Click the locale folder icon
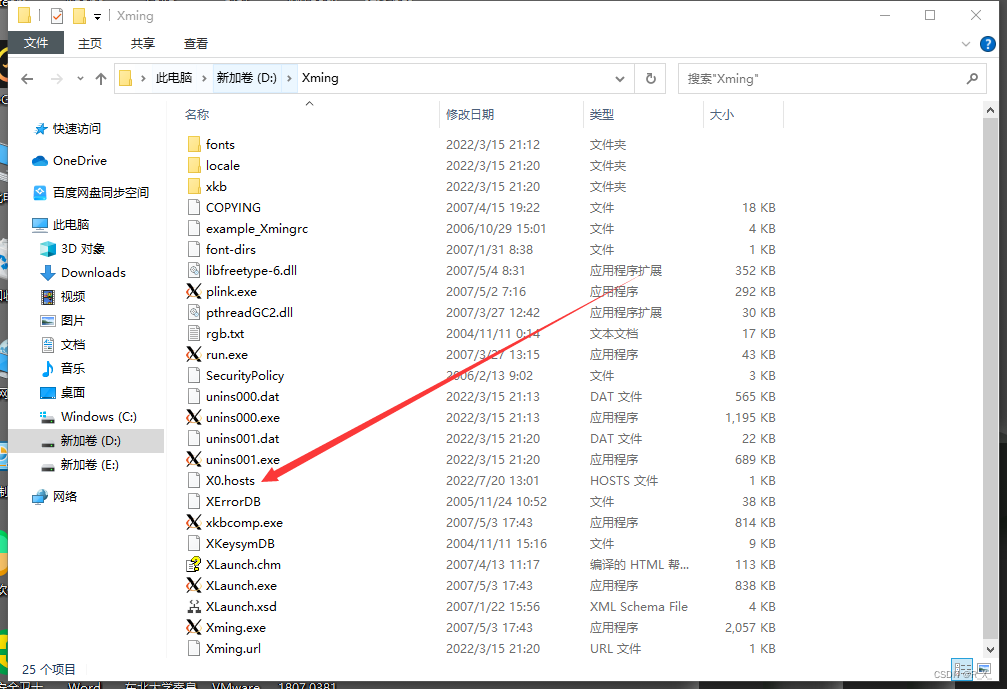Image resolution: width=1007 pixels, height=689 pixels. point(194,165)
